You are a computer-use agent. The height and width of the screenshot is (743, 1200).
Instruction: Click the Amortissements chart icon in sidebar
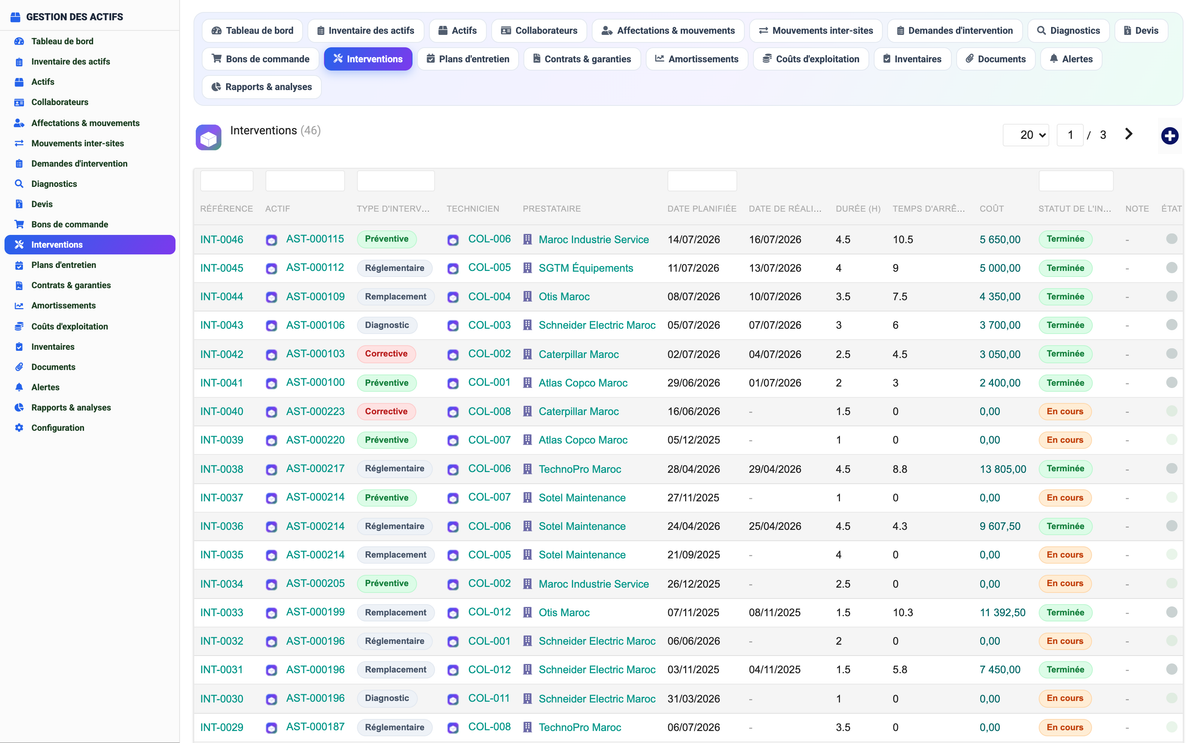tap(19, 306)
